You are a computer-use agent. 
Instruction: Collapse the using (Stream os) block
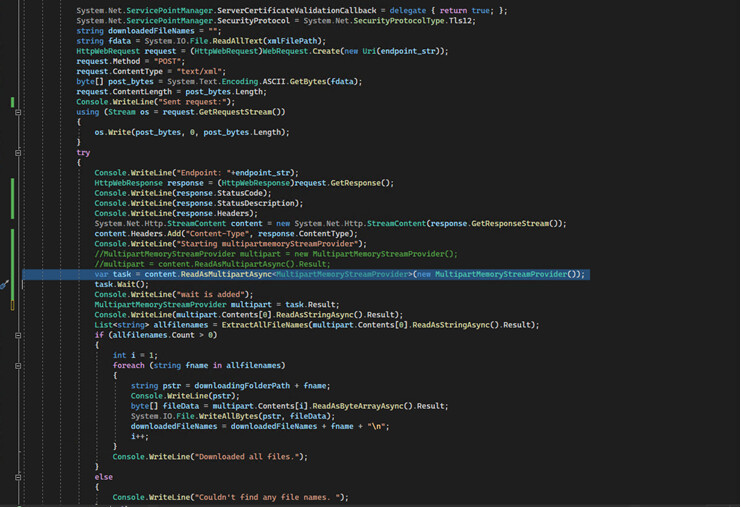click(18, 112)
